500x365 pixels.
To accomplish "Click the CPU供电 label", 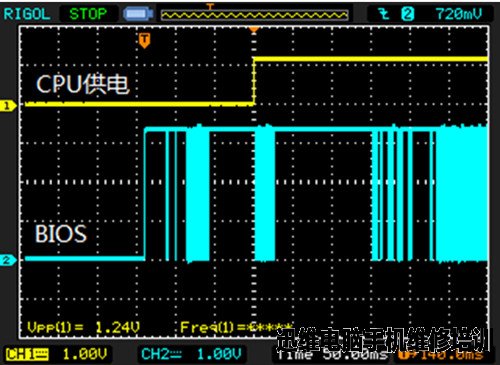I will point(82,84).
